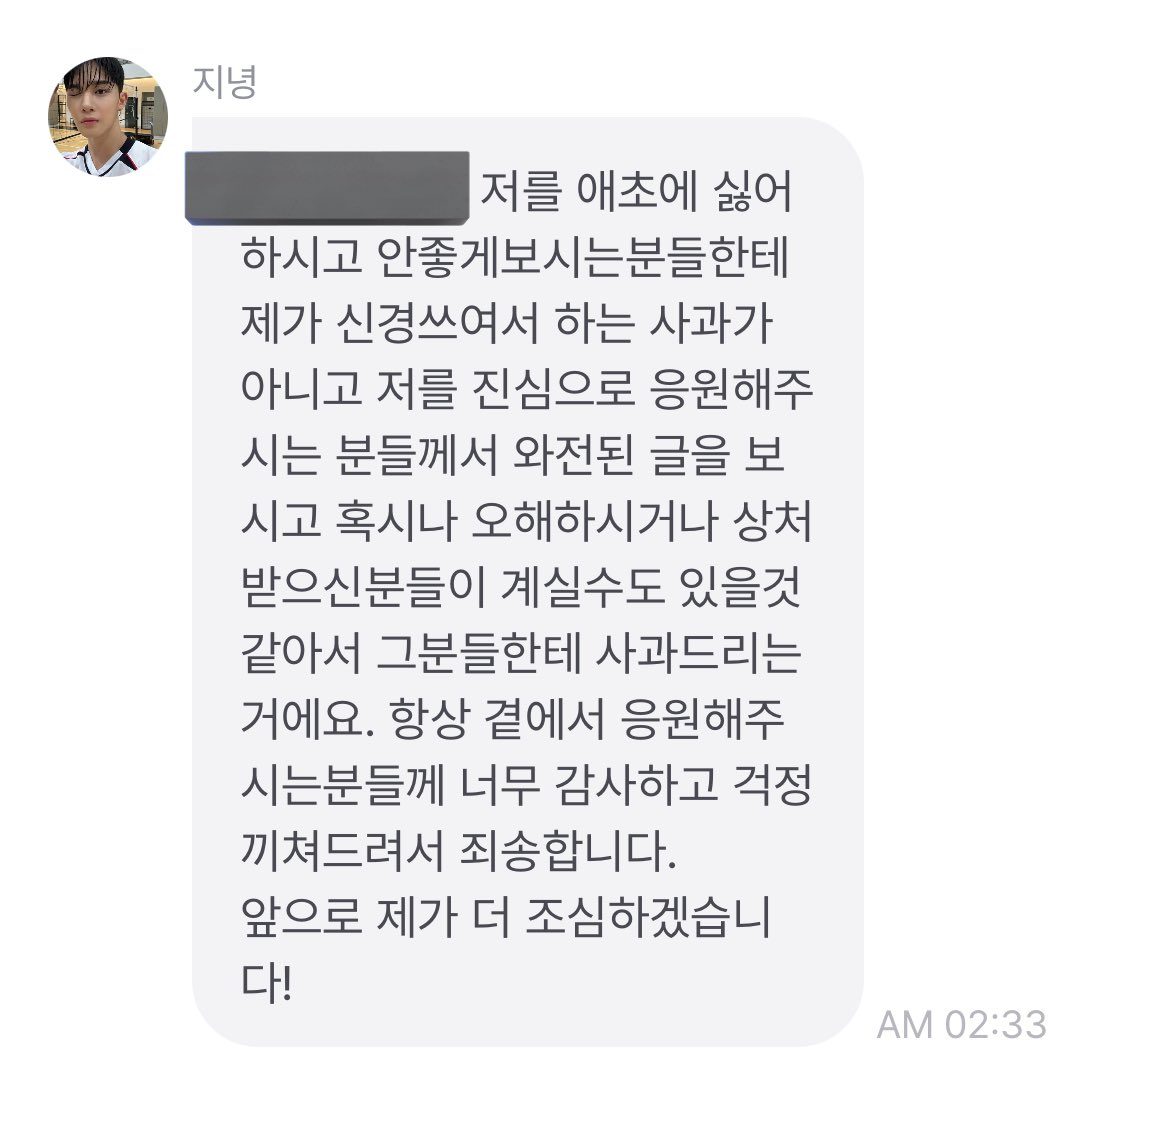1170x1126 pixels.
Task: Click the word '조심하겠습니' near the end
Action: (647, 917)
